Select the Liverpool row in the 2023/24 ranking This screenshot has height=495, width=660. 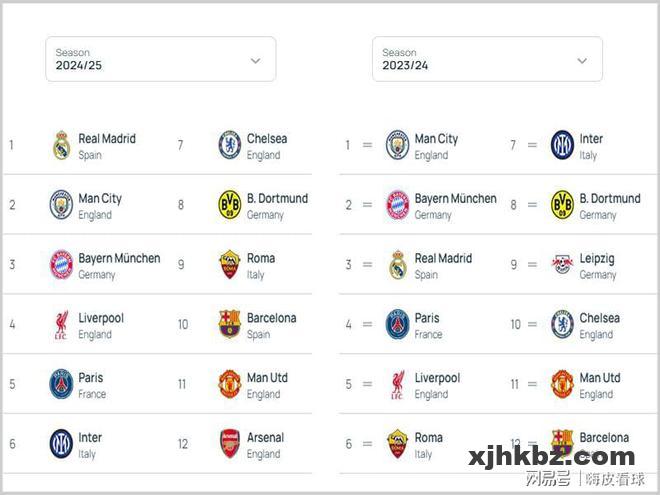pos(422,384)
